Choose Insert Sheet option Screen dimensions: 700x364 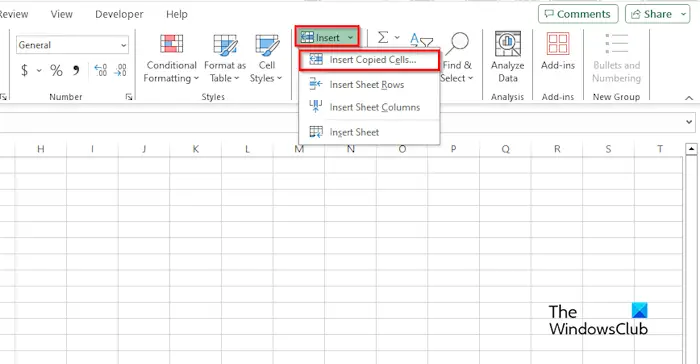pyautogui.click(x=369, y=132)
